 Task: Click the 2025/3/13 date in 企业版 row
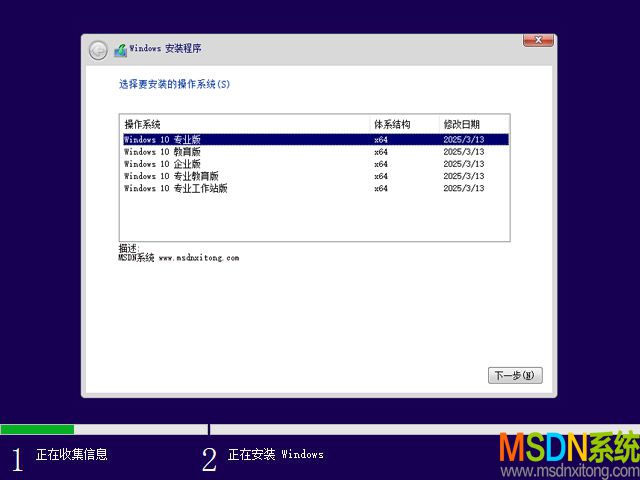coord(464,164)
